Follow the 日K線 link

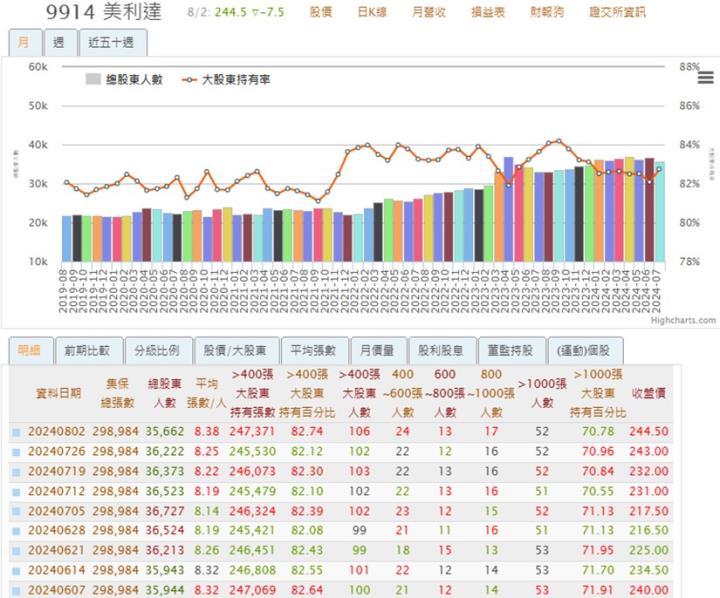click(x=372, y=12)
